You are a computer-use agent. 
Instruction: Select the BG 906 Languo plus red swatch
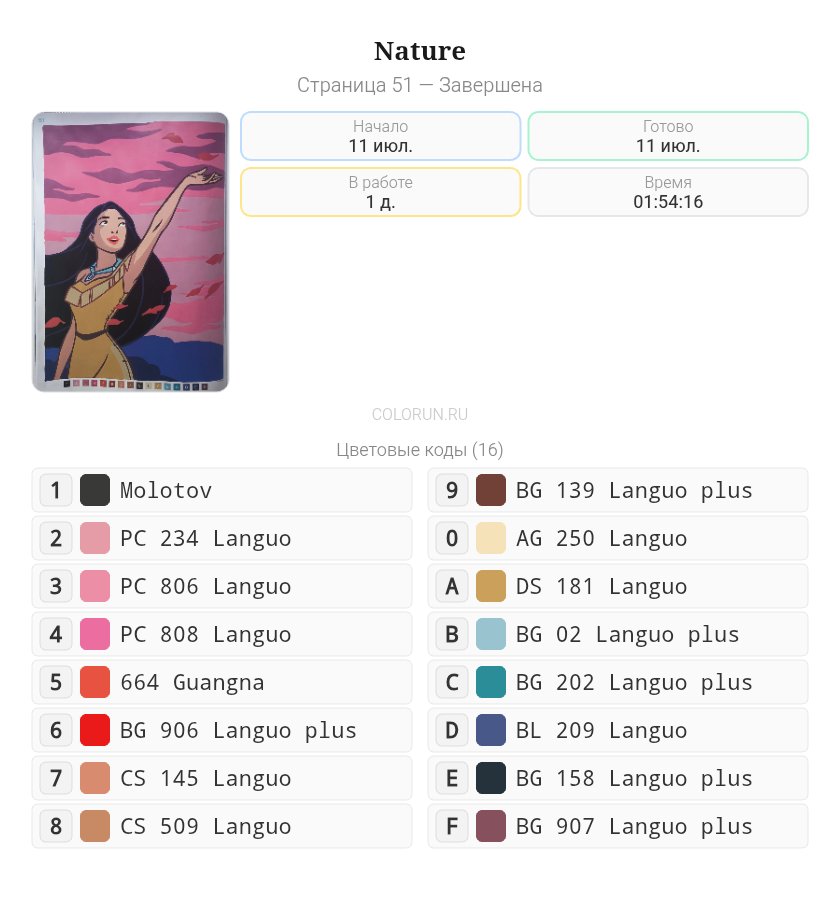pyautogui.click(x=95, y=730)
